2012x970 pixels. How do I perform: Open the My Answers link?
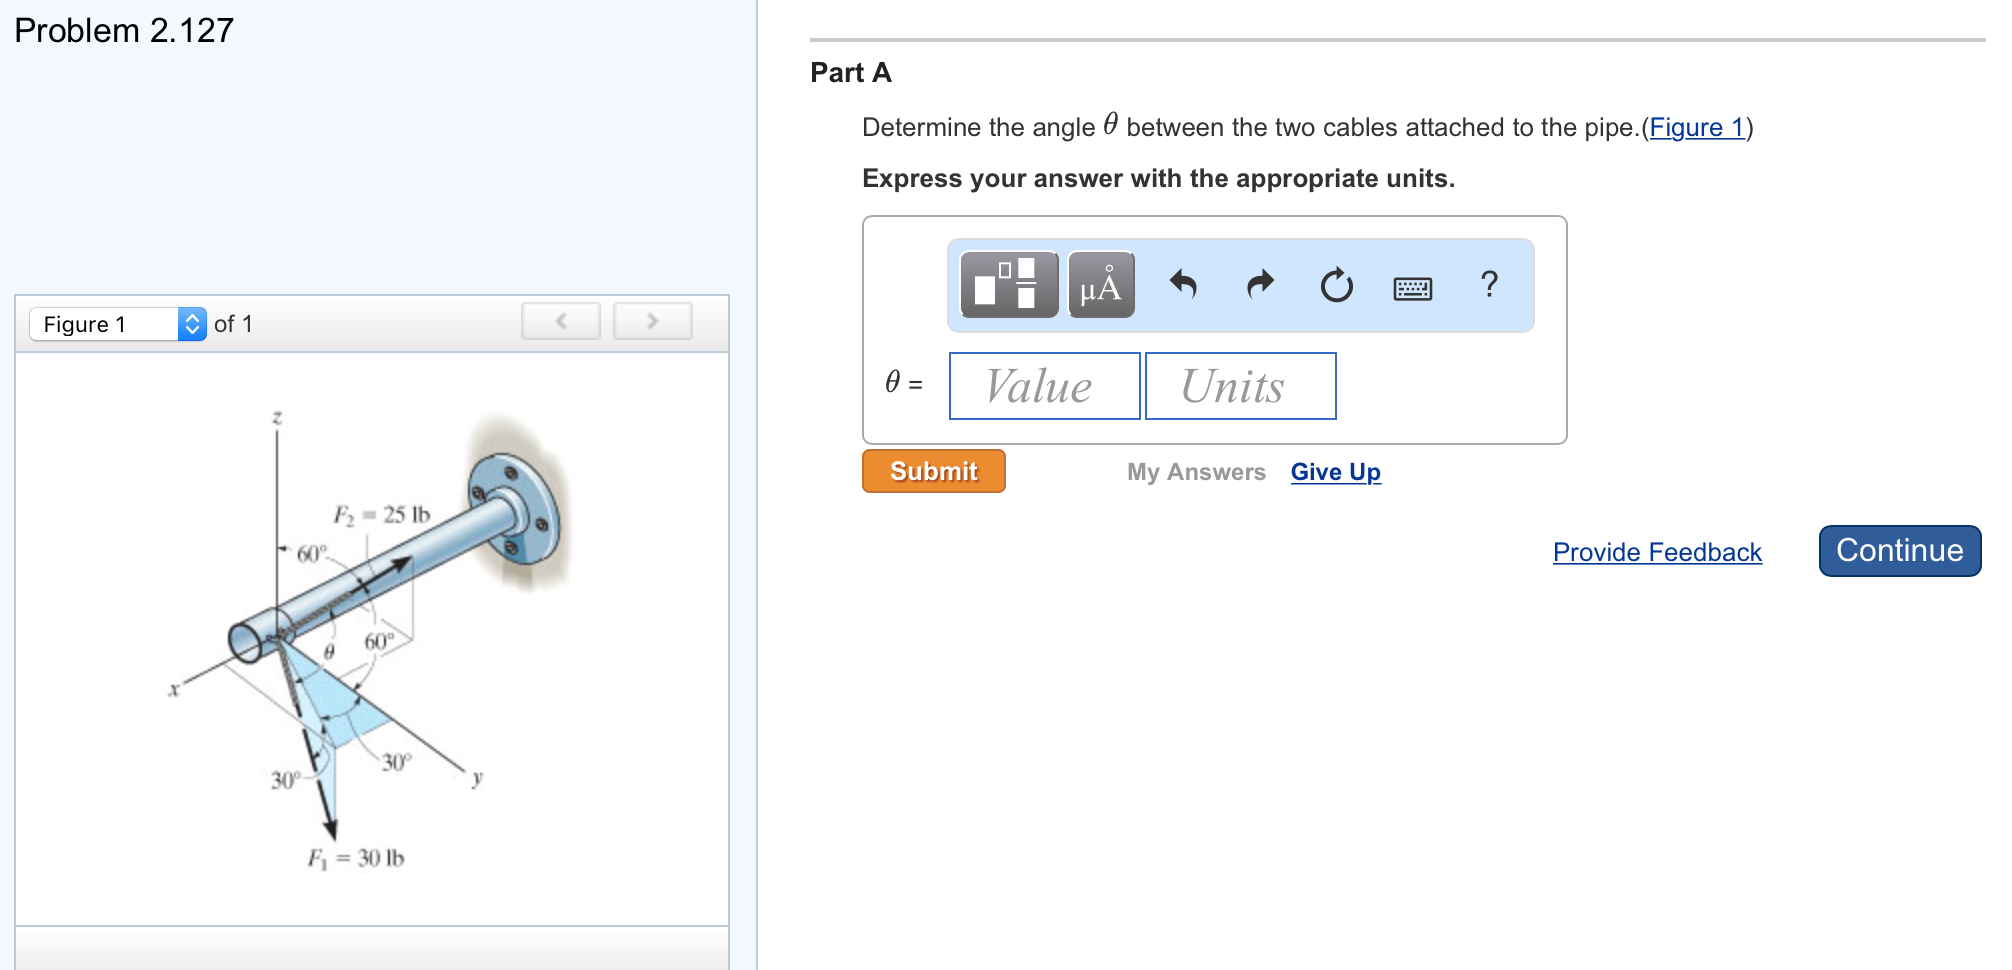(1196, 472)
